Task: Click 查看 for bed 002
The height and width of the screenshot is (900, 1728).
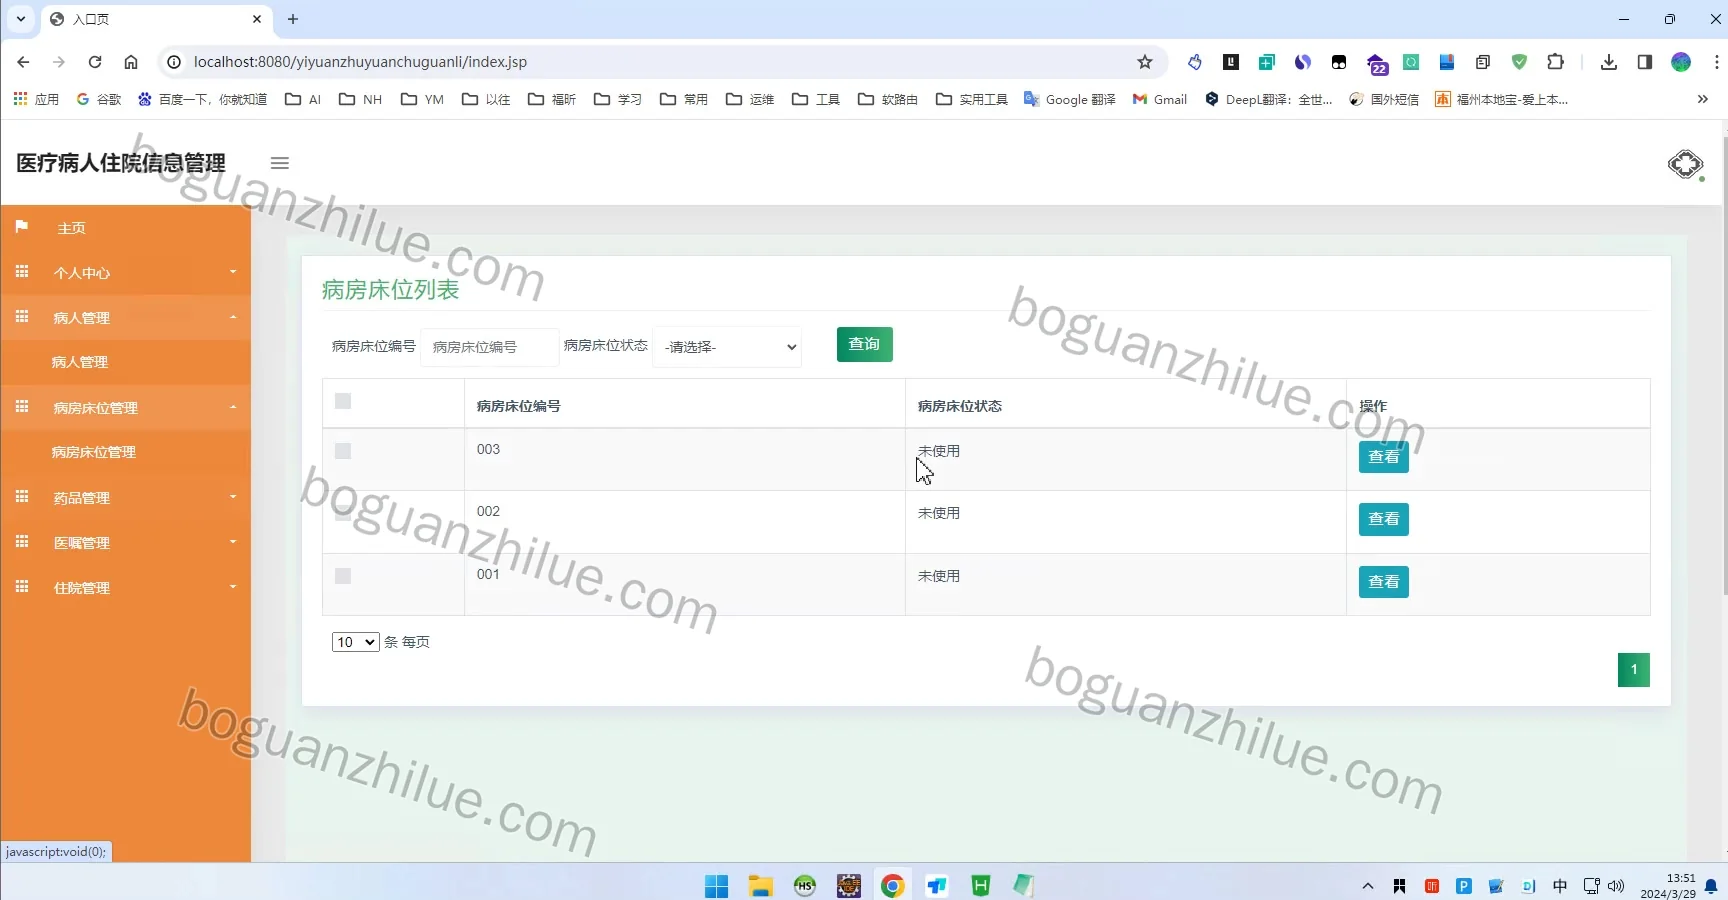Action: pos(1383,519)
